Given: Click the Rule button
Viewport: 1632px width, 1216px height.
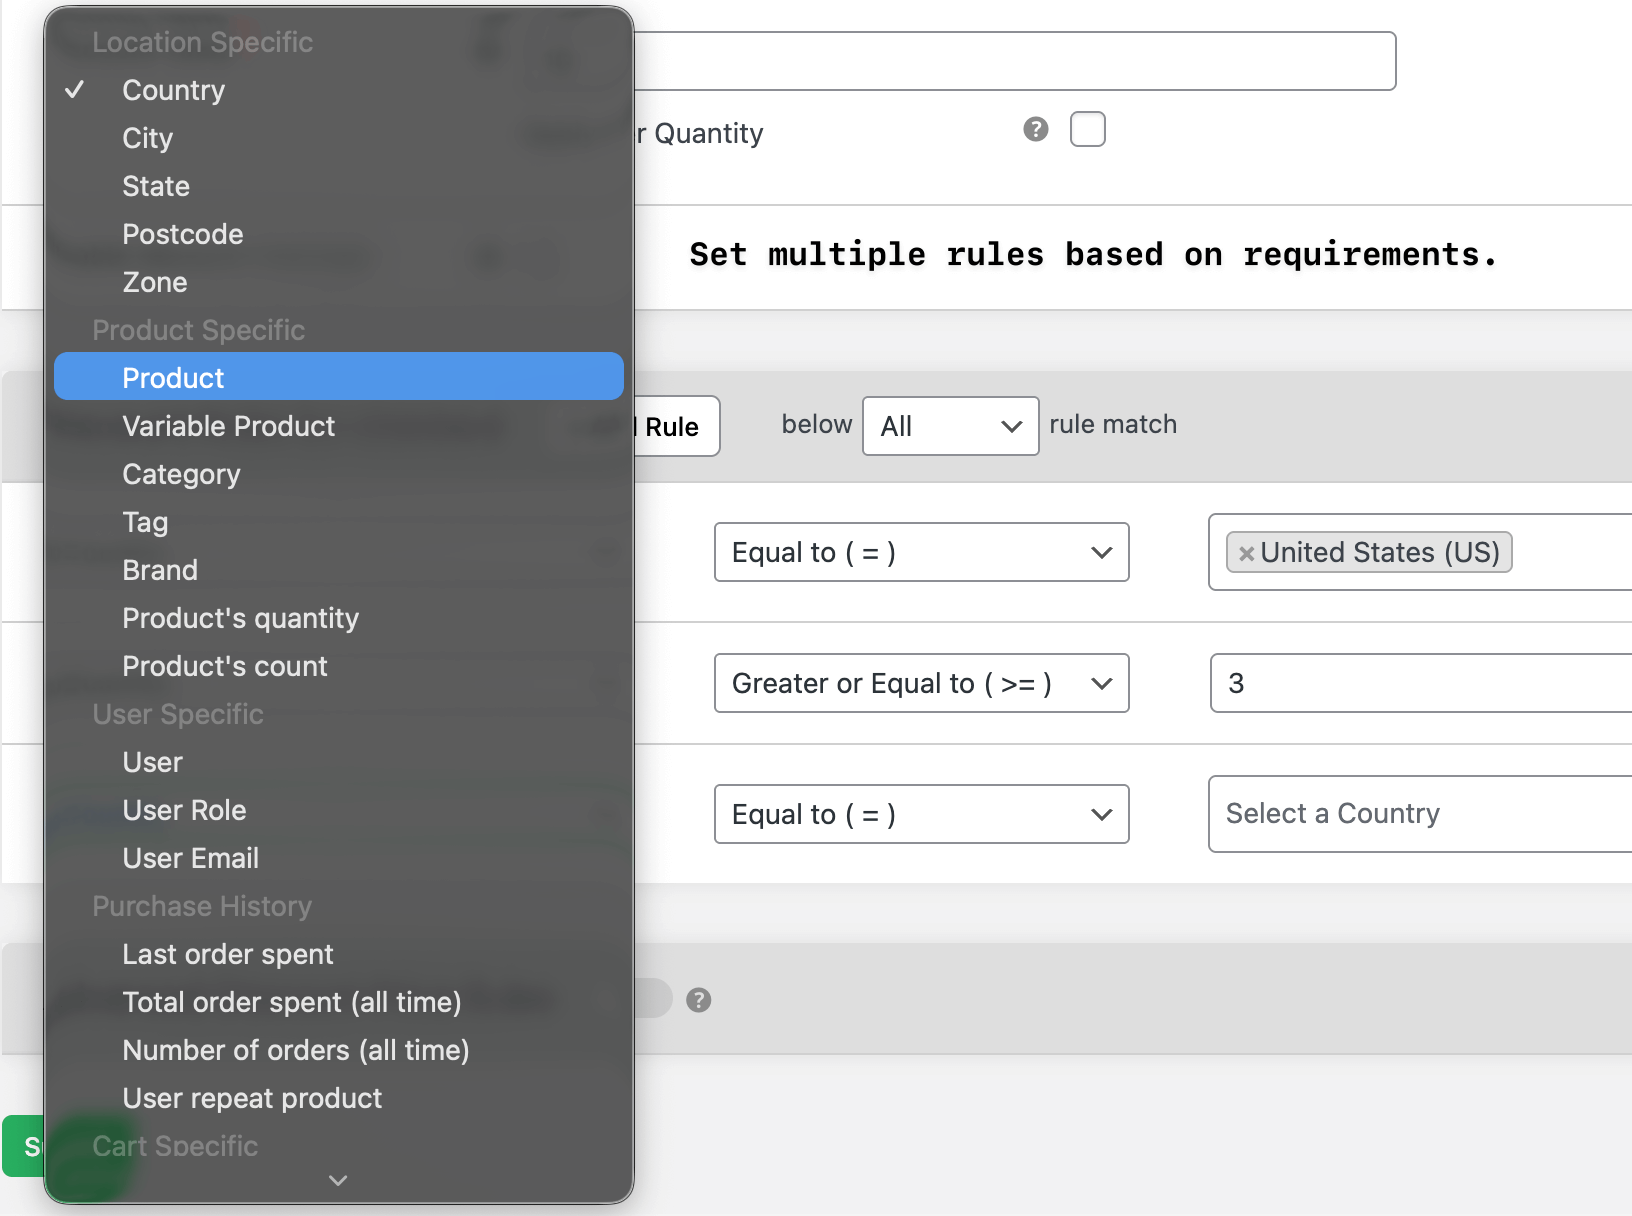Looking at the screenshot, I should click(670, 426).
